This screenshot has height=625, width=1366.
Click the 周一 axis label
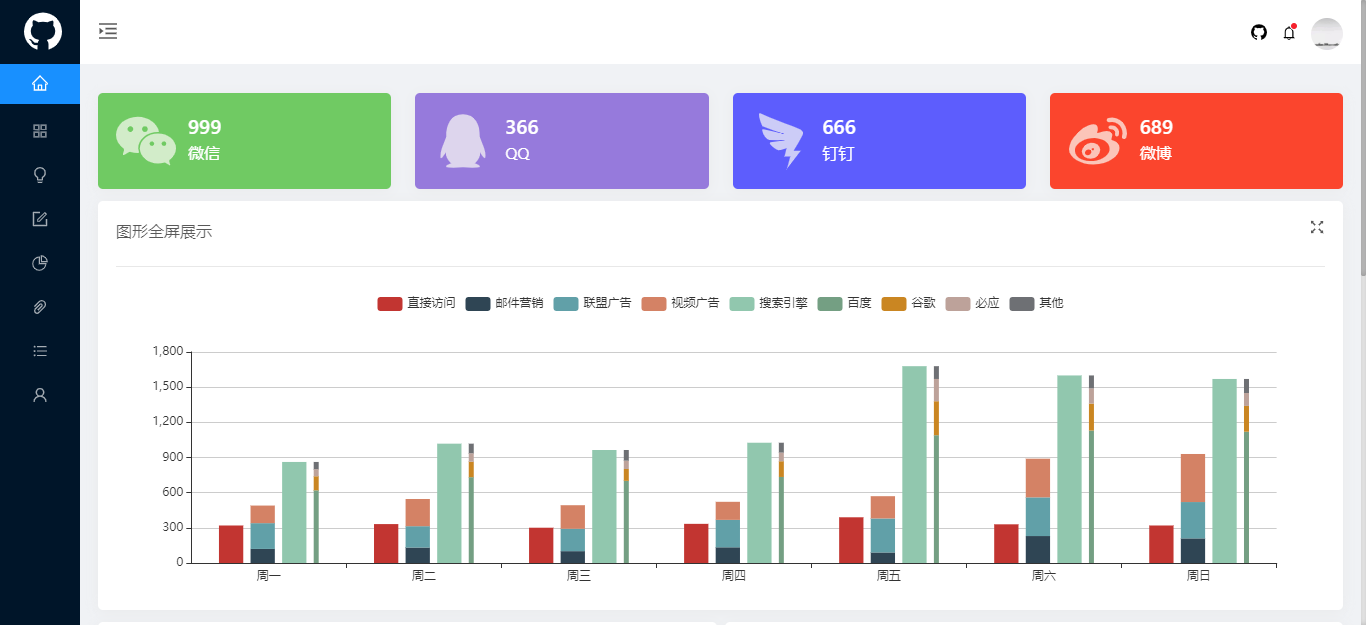tap(269, 576)
